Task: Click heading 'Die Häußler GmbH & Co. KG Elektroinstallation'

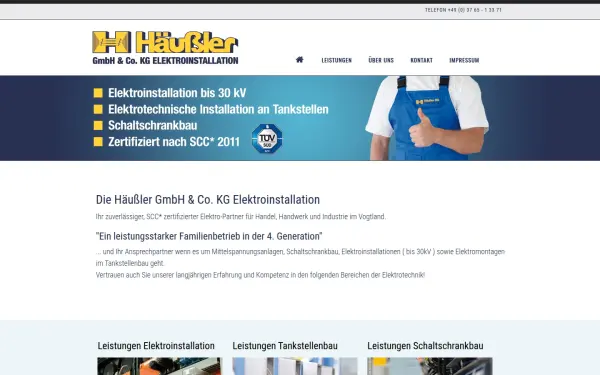Action: pyautogui.click(x=208, y=199)
